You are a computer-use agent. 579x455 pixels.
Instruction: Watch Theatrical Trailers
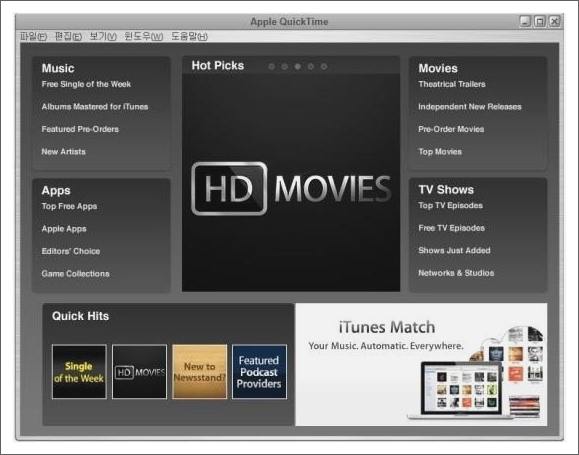coord(452,84)
